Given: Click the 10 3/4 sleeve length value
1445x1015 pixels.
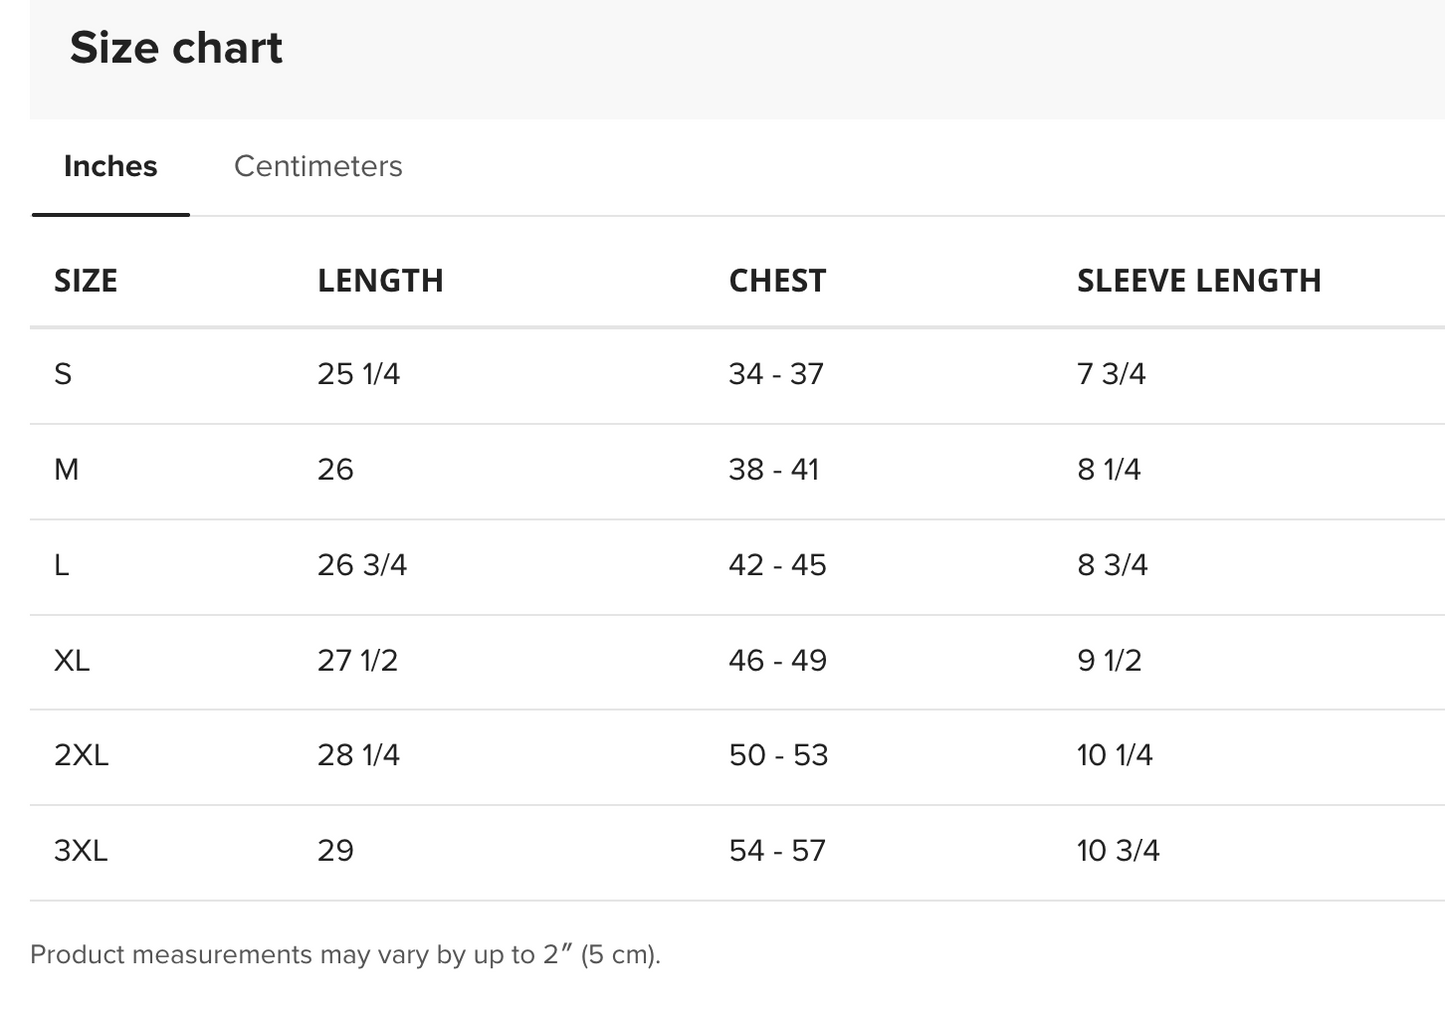Looking at the screenshot, I should click(1118, 851).
